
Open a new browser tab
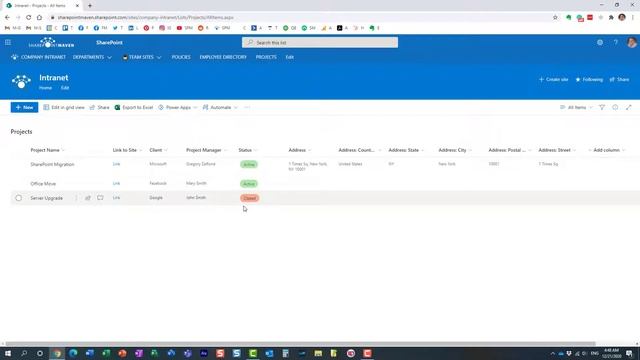pos(90,6)
